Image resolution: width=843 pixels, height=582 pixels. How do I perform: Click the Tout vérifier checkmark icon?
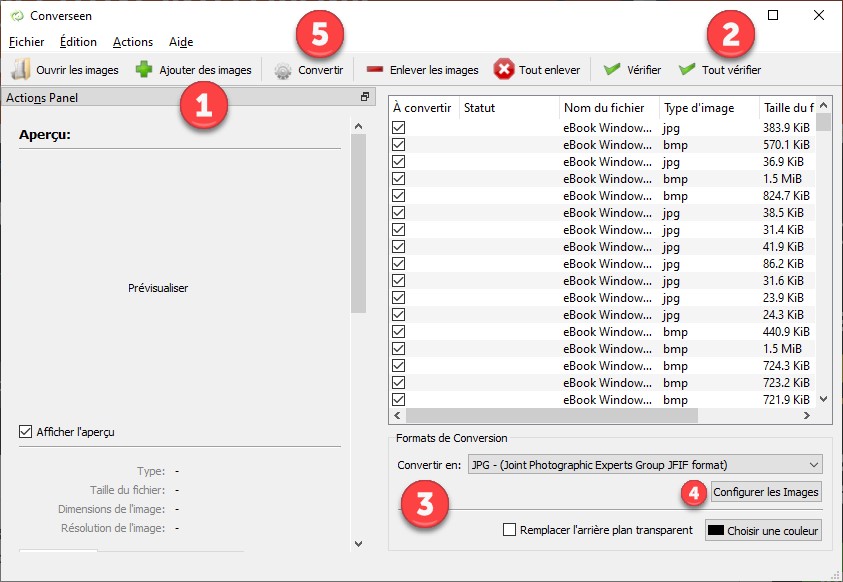[687, 70]
